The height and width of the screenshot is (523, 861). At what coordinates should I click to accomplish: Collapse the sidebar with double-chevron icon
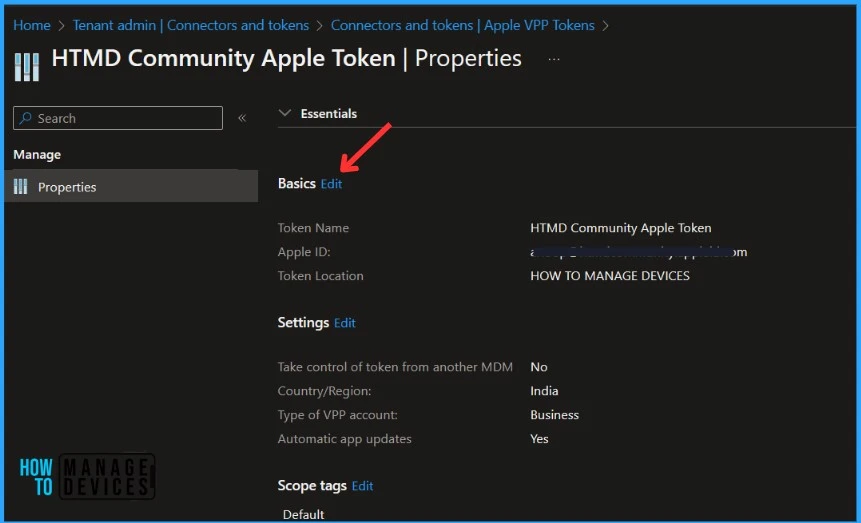(242, 118)
